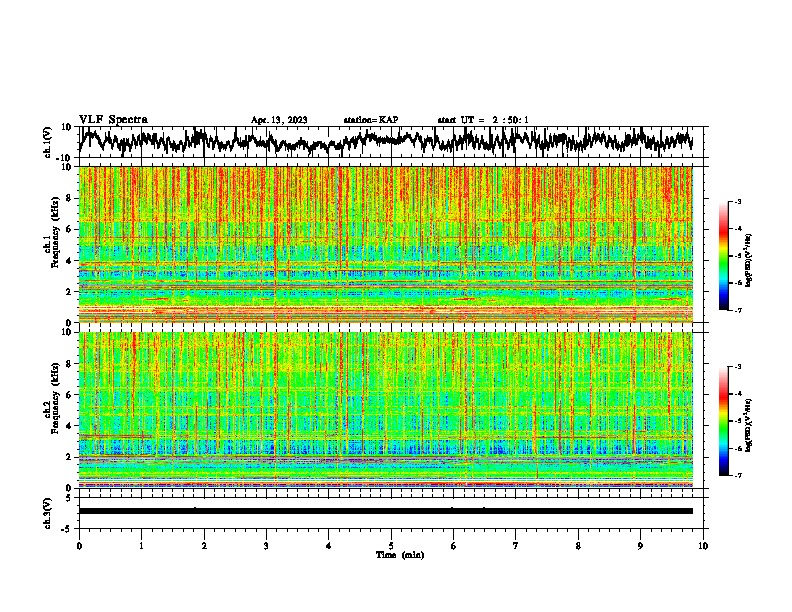Click the ch.1 voltage waveform trace
This screenshot has height=612, width=792.
tap(385, 141)
